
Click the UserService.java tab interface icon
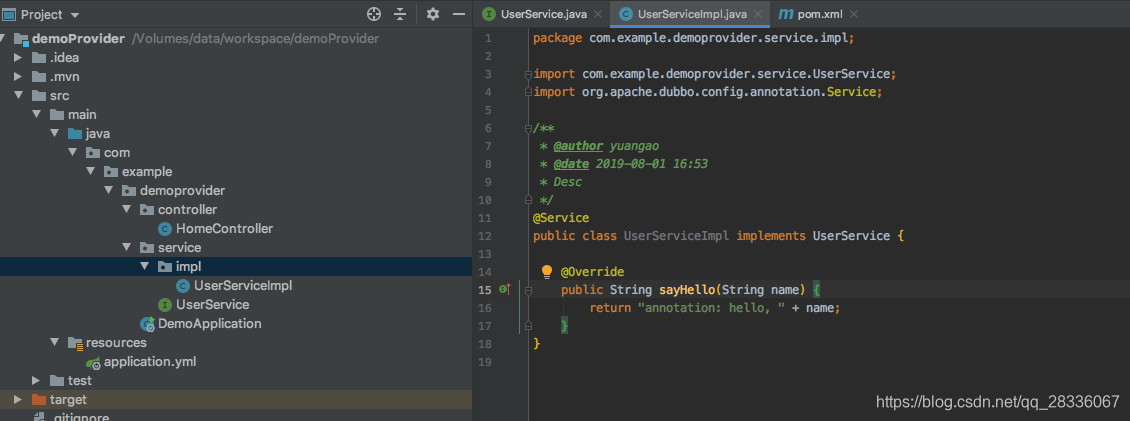pyautogui.click(x=489, y=14)
